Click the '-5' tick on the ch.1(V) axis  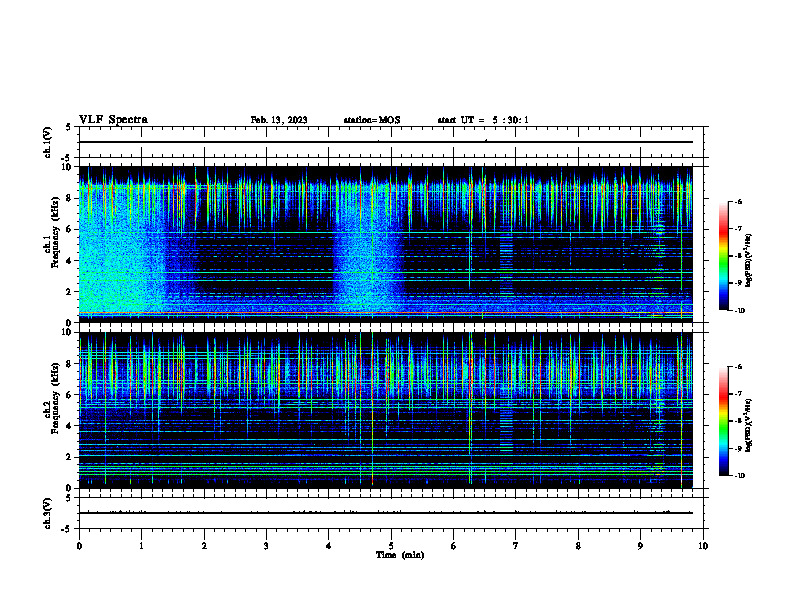tap(67, 158)
